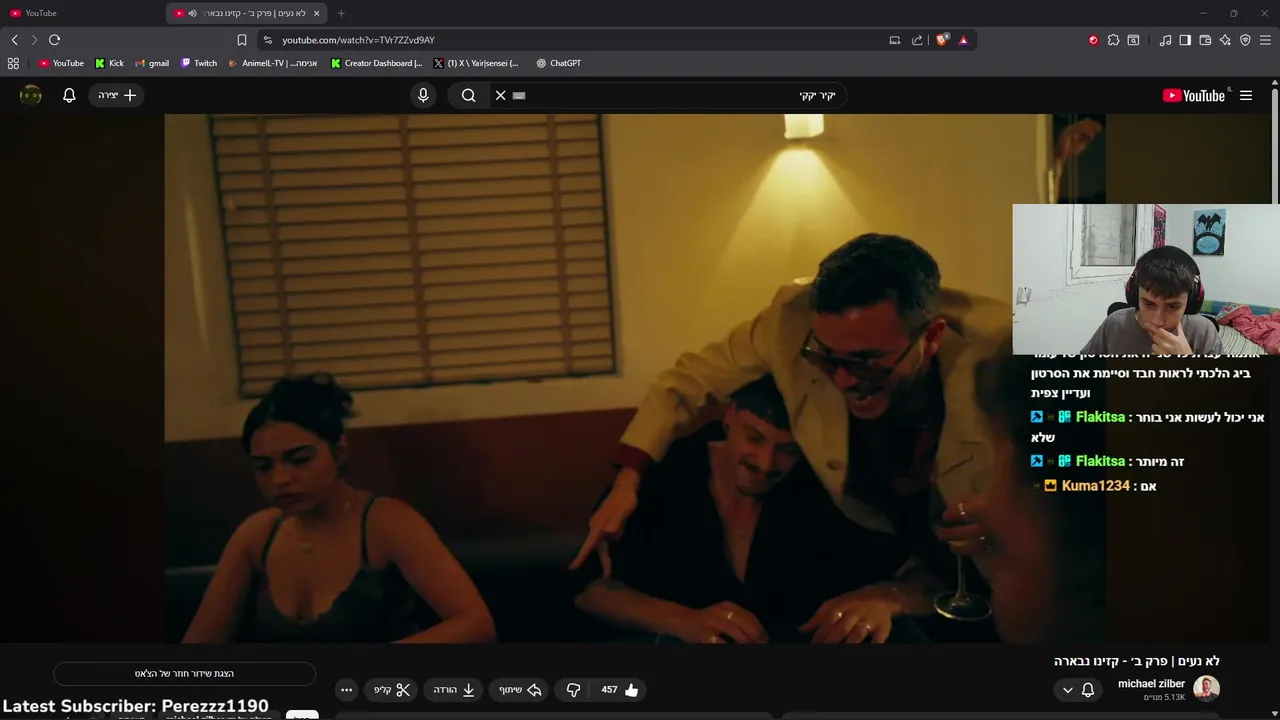
Task: Dislike the video with thumbs down
Action: point(574,690)
